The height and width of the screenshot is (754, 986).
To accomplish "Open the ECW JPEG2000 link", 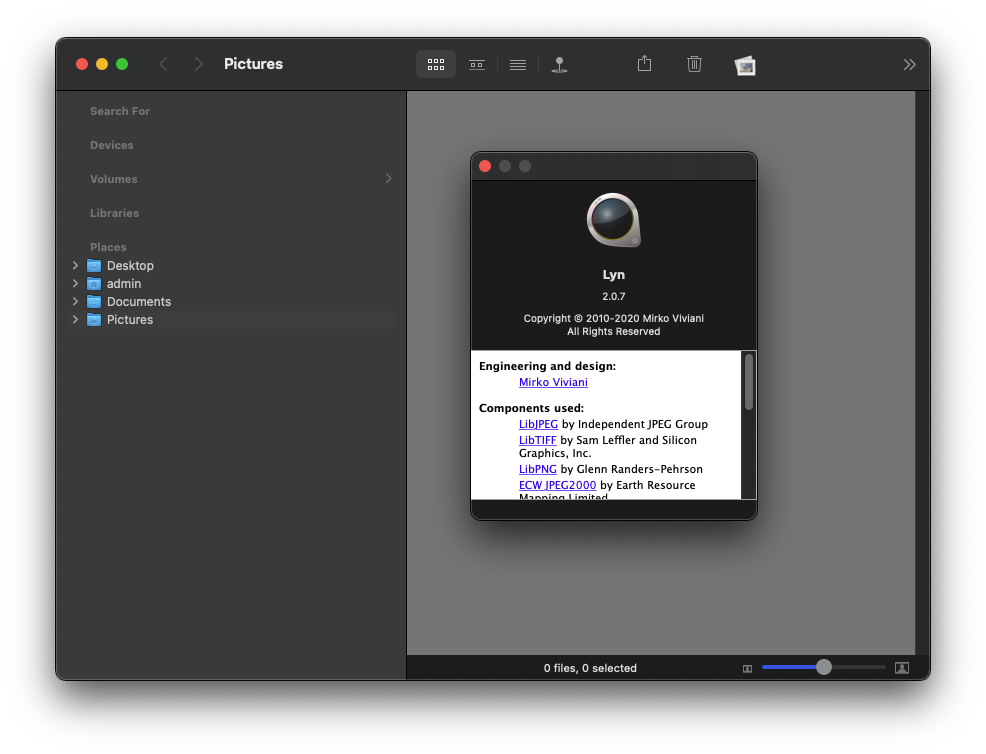I will pos(557,485).
